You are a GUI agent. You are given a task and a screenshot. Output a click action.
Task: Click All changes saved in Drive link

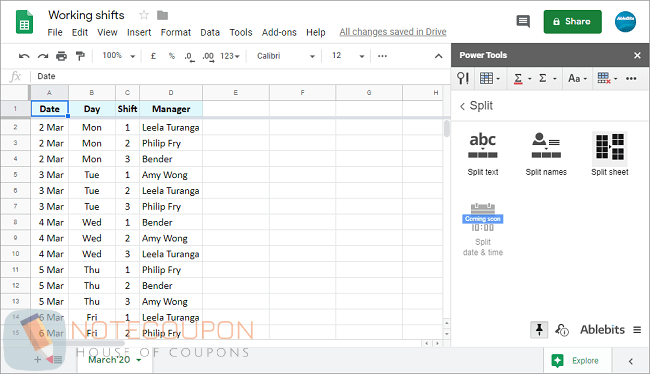(x=393, y=32)
